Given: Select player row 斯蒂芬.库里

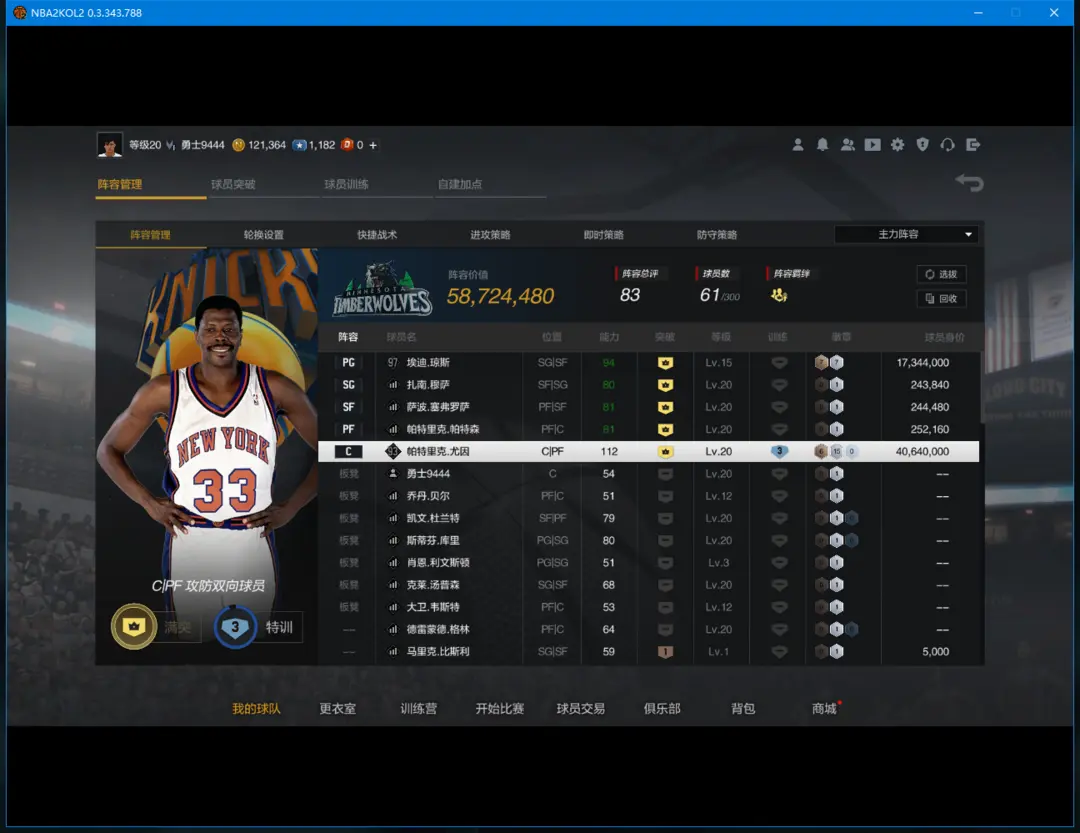Looking at the screenshot, I should pyautogui.click(x=648, y=540).
